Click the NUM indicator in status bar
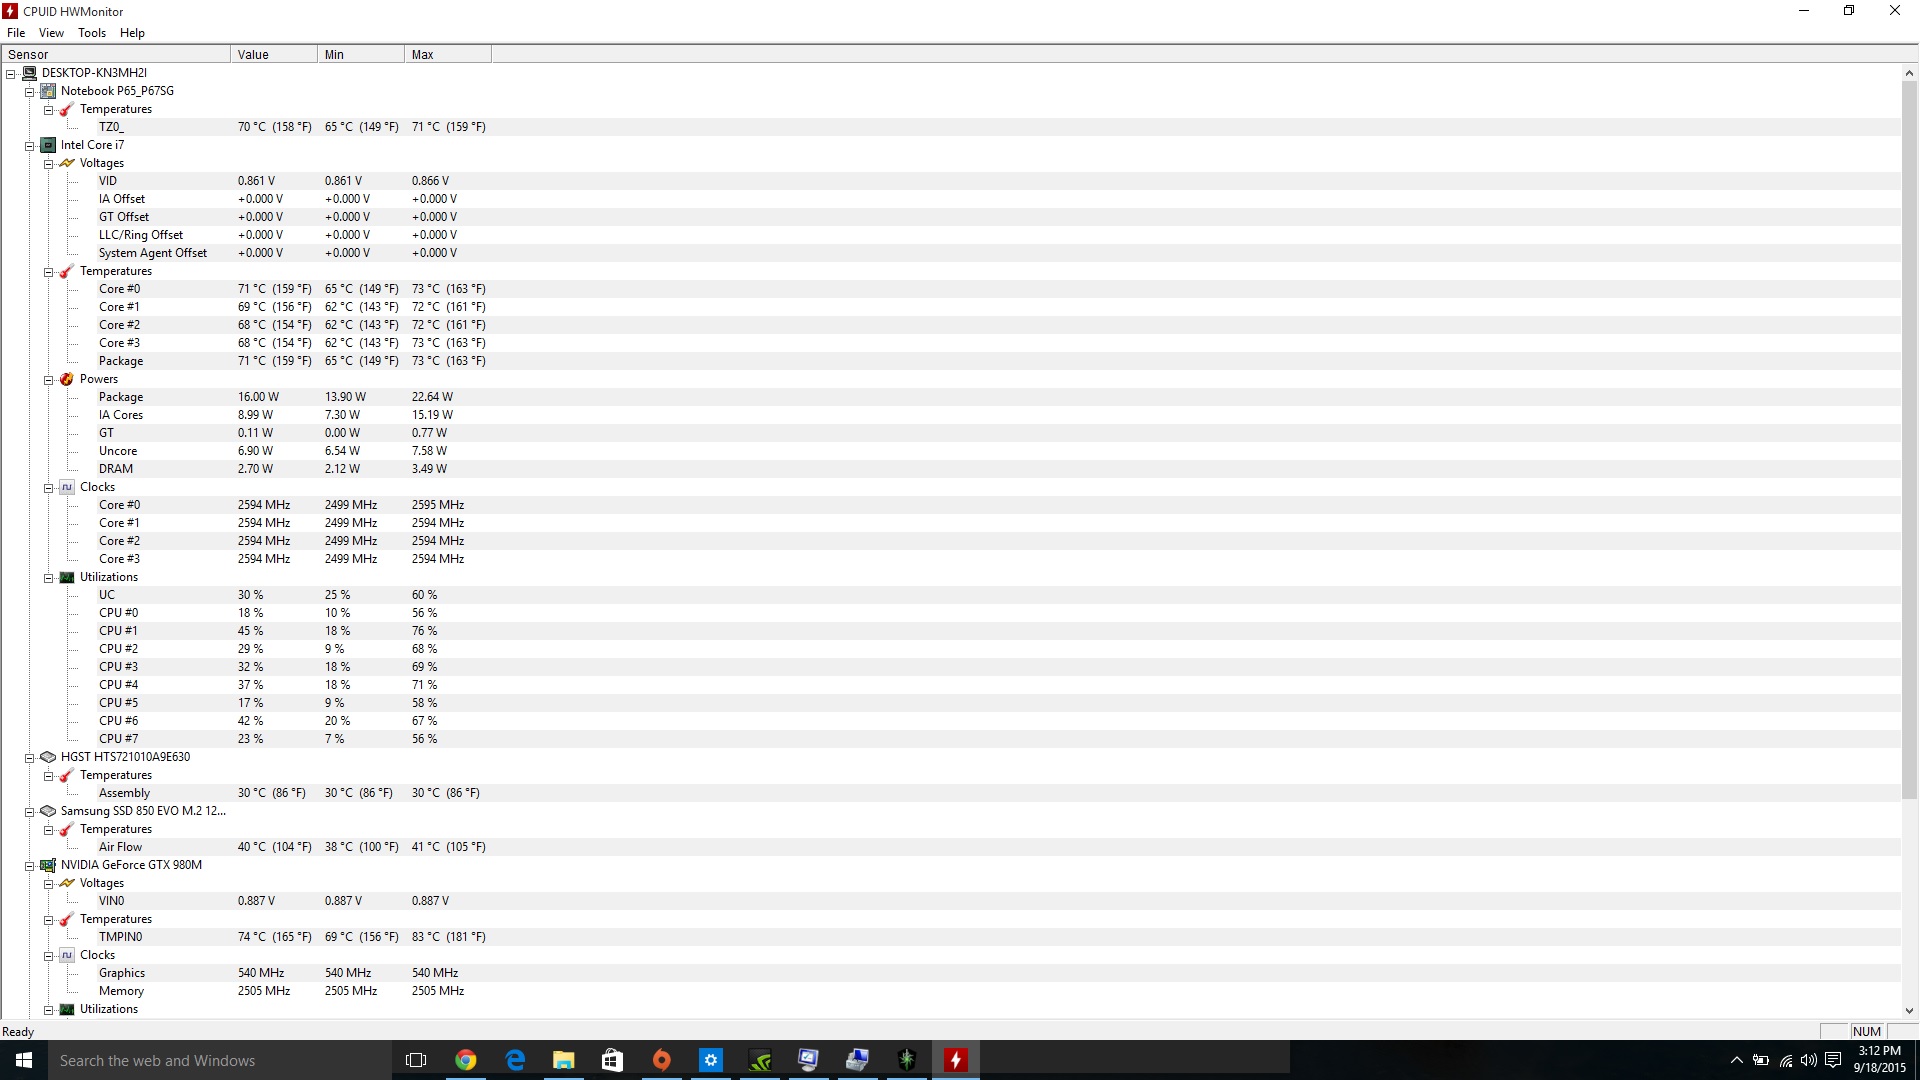The height and width of the screenshot is (1080, 1920). 1866,1032
